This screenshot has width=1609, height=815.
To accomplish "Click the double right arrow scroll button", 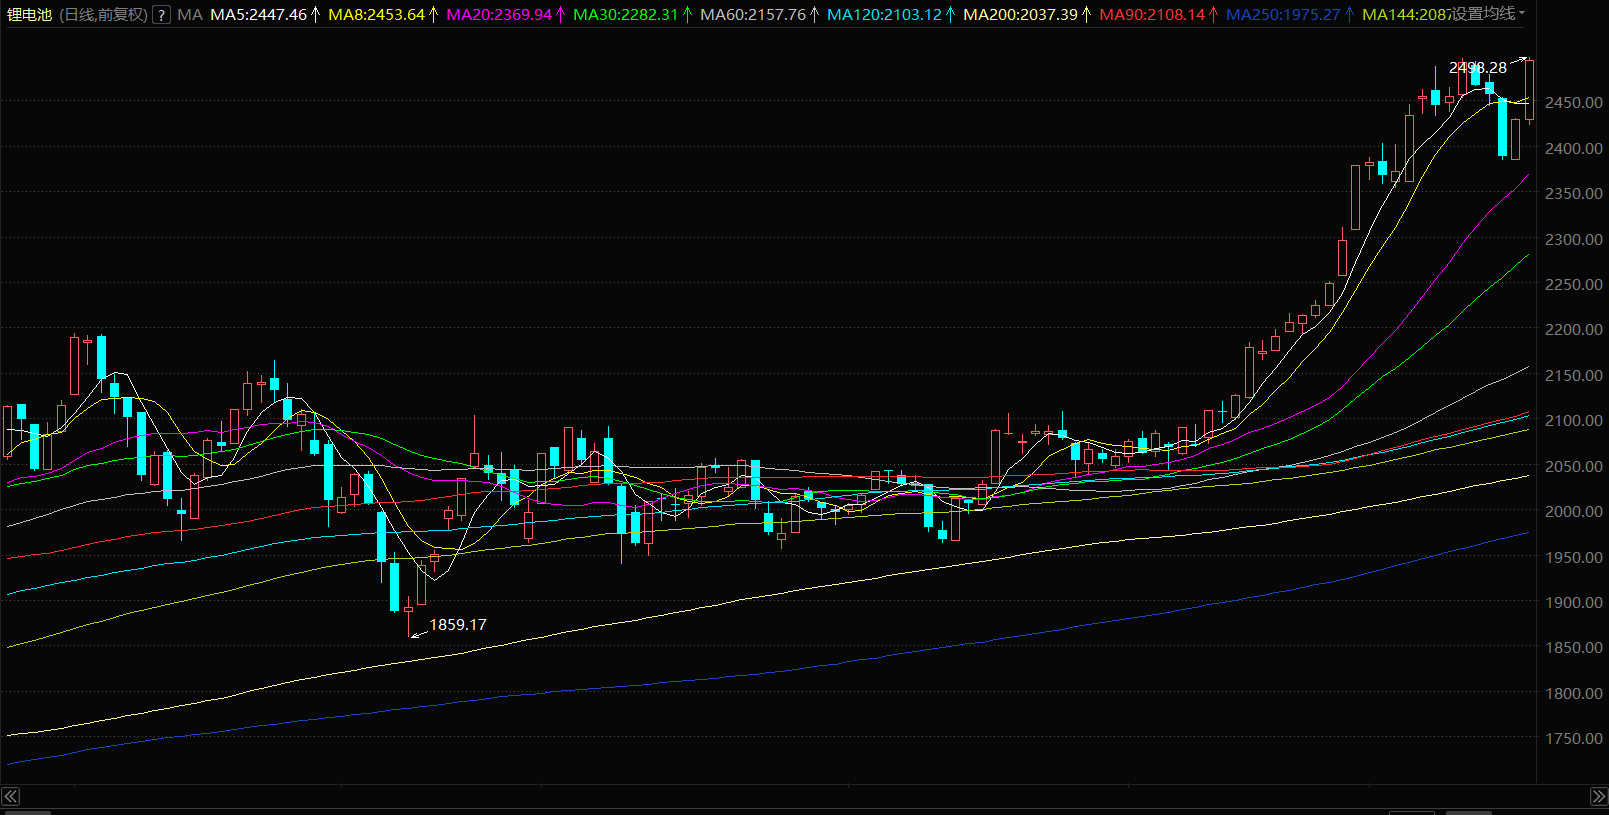I will (1598, 796).
